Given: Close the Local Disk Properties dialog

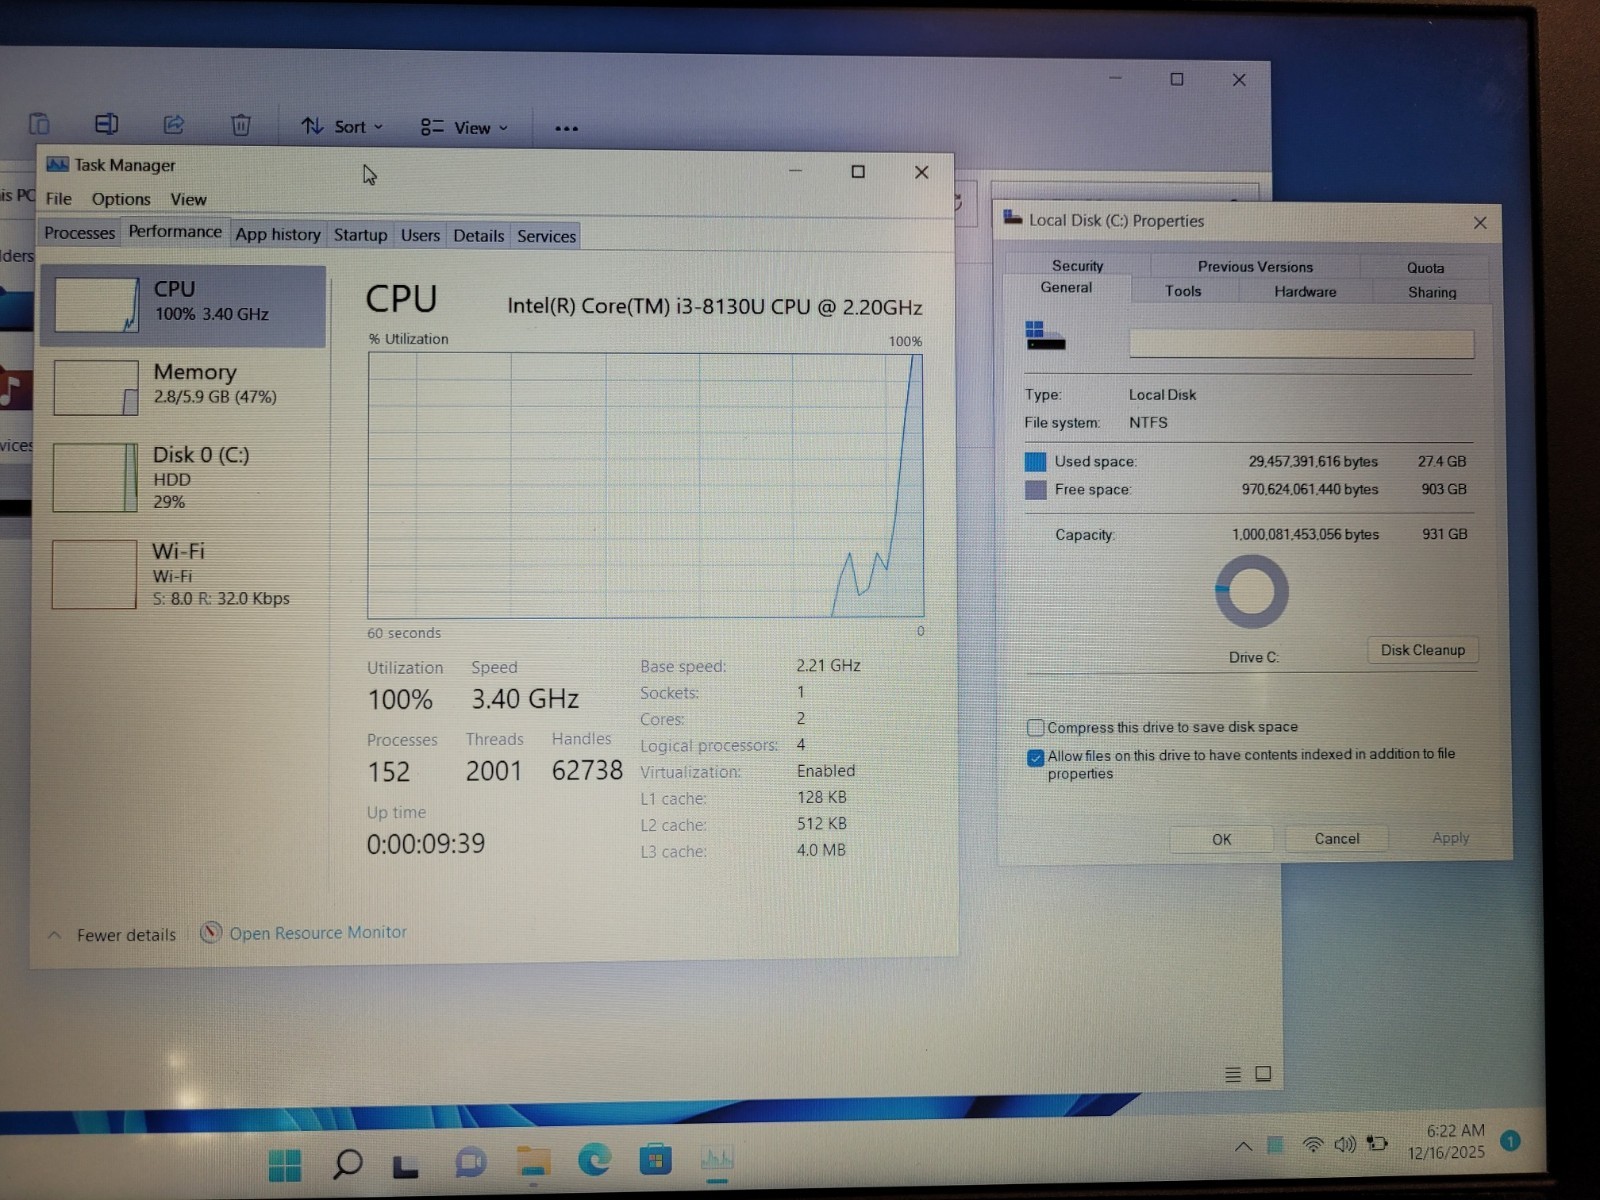Looking at the screenshot, I should click(x=1480, y=223).
